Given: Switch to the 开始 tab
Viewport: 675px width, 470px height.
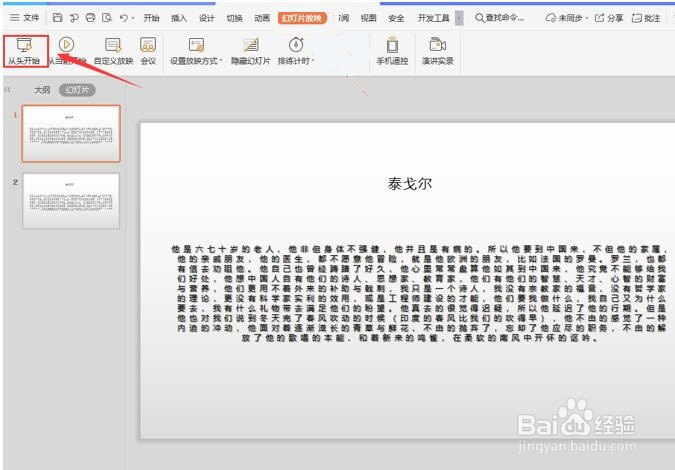Looking at the screenshot, I should (151, 18).
